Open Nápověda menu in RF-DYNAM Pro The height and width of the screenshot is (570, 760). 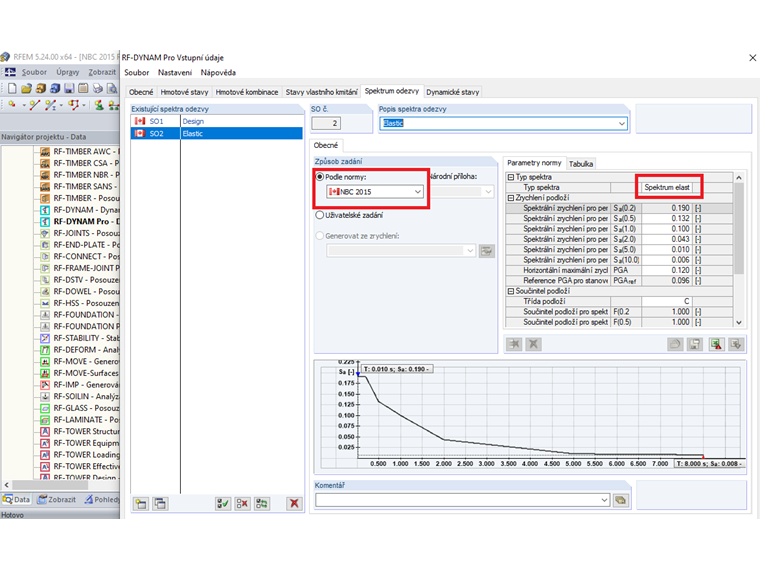coord(218,73)
